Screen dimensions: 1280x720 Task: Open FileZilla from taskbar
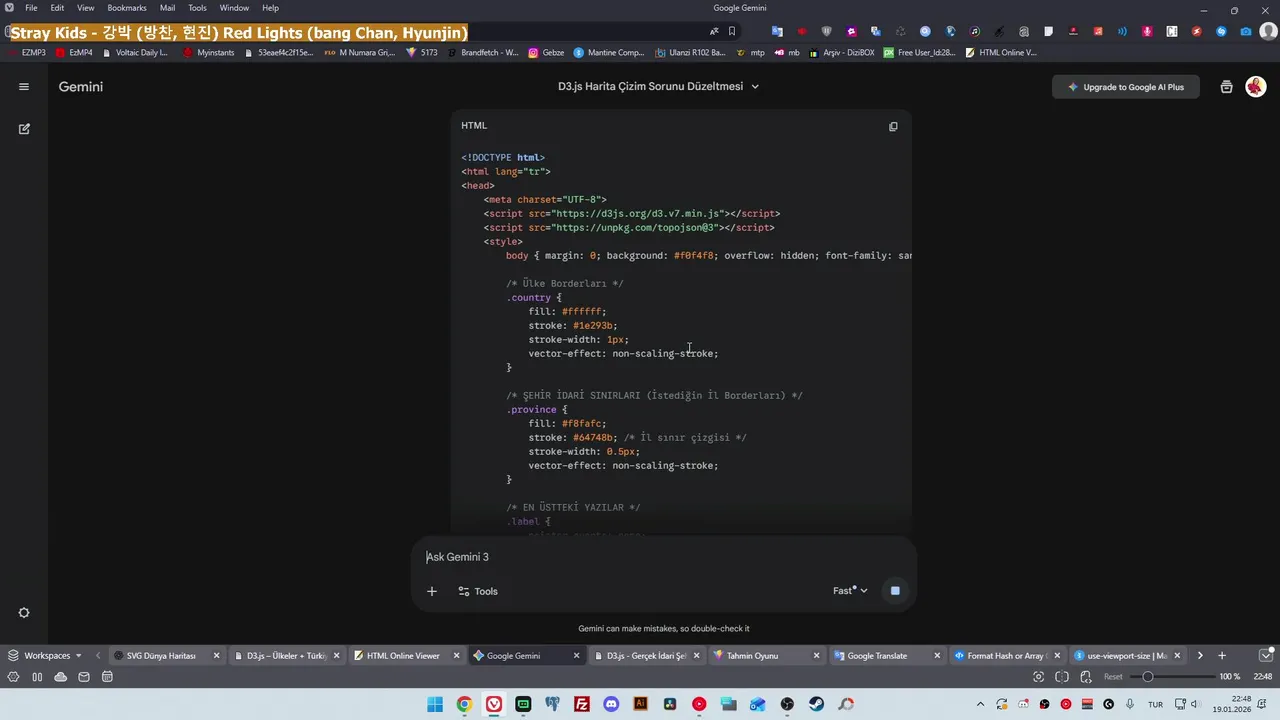582,704
